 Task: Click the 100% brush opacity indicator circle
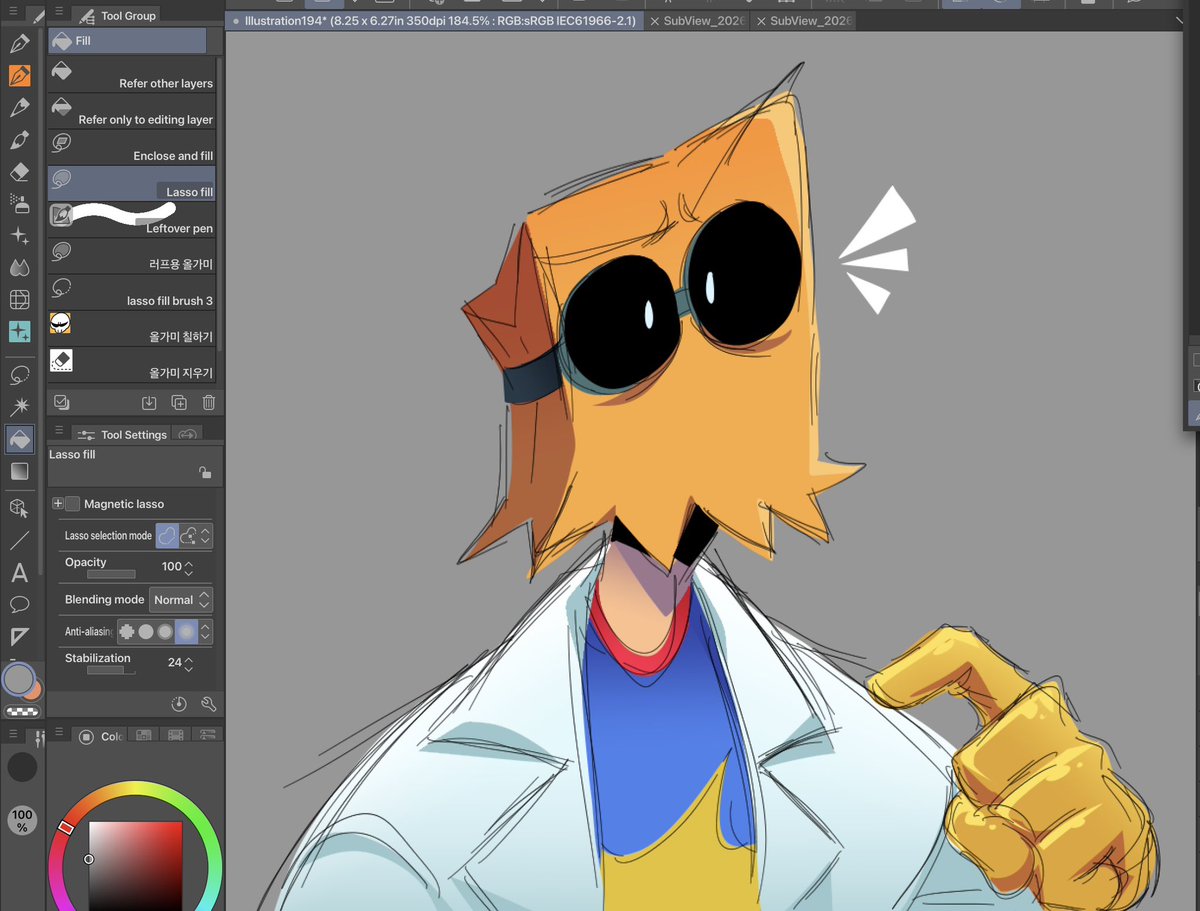[x=22, y=821]
